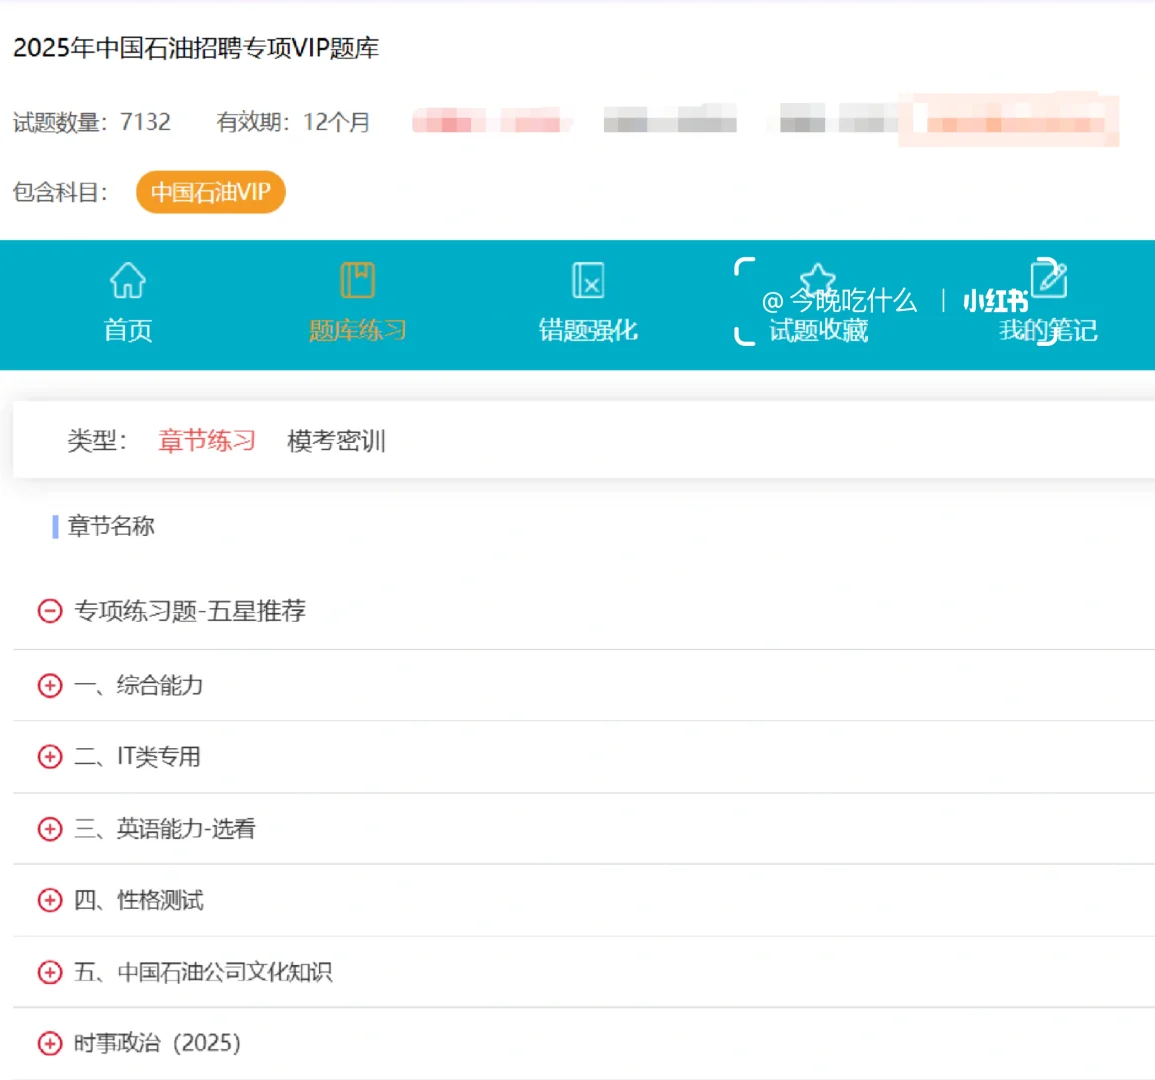1155x1080 pixels.
Task: Expand 五、中国石油公司文化知识 with the plus icon
Action: pyautogui.click(x=50, y=972)
